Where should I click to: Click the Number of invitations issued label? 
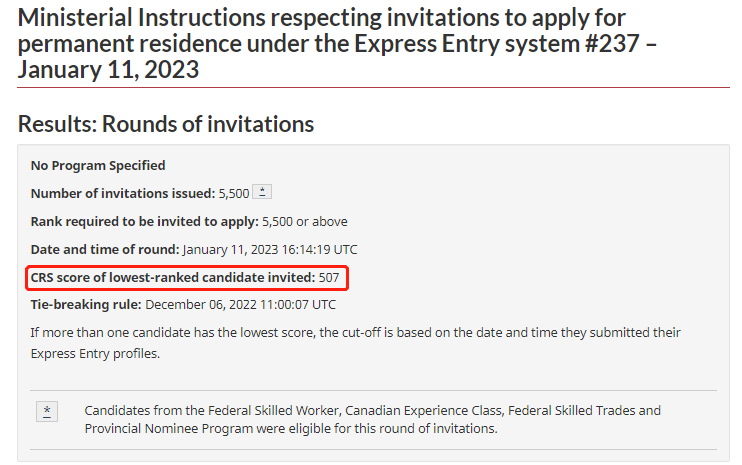point(123,193)
